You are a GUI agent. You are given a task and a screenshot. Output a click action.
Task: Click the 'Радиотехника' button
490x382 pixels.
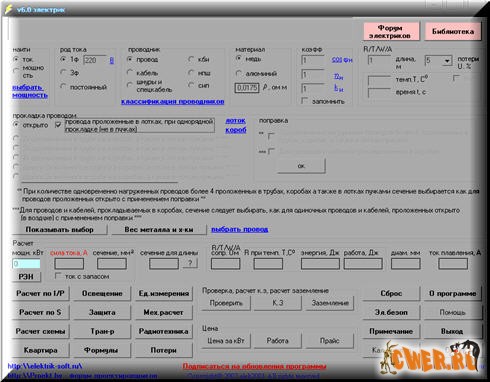[164, 331]
